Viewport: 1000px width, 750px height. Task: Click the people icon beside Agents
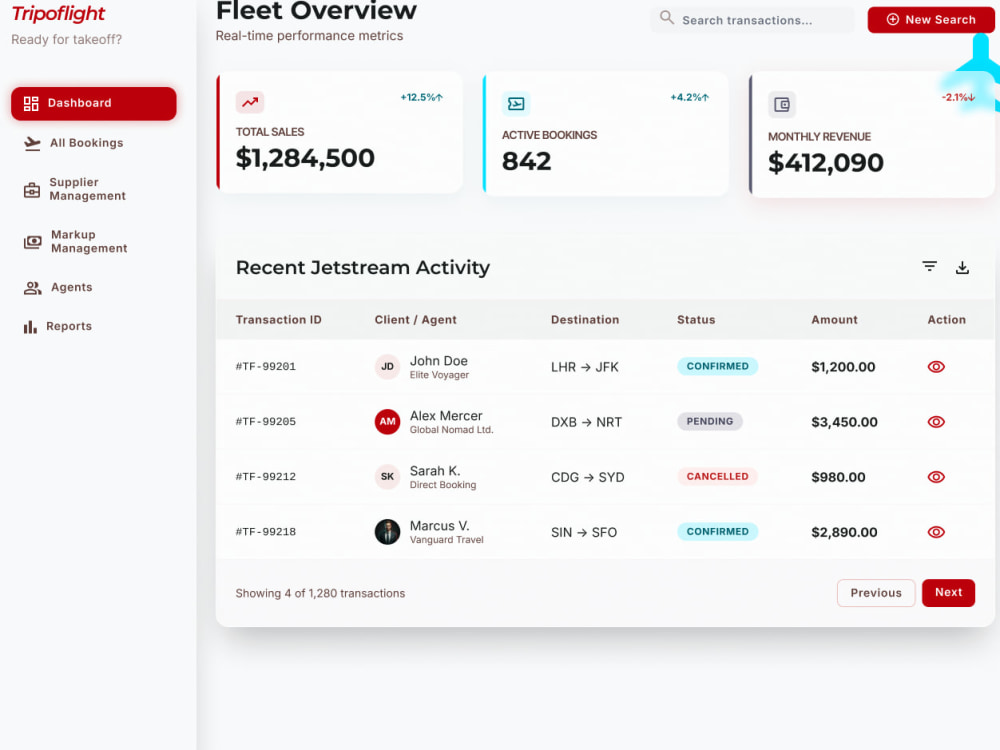pyautogui.click(x=33, y=288)
